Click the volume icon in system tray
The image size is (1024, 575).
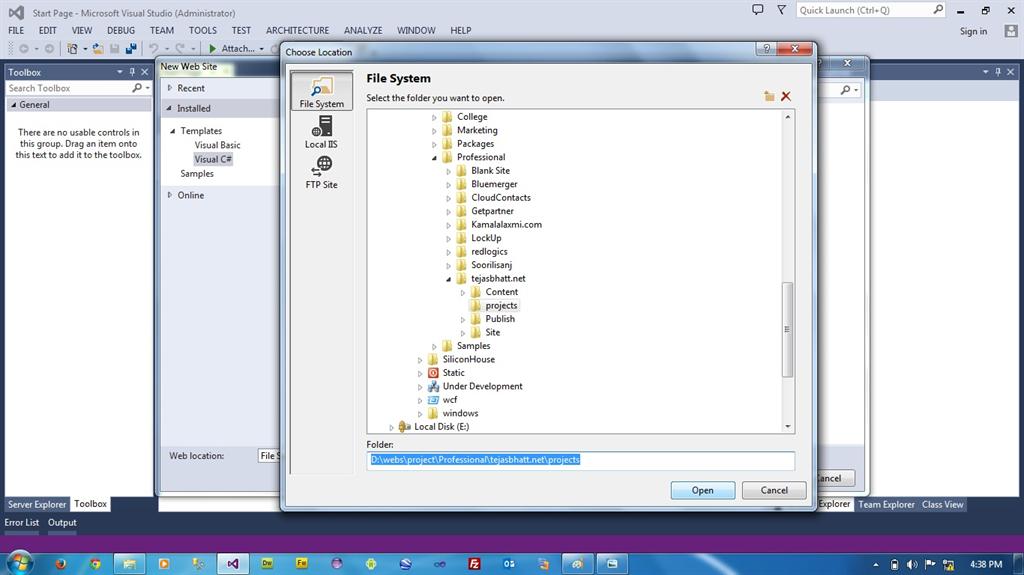tap(912, 565)
